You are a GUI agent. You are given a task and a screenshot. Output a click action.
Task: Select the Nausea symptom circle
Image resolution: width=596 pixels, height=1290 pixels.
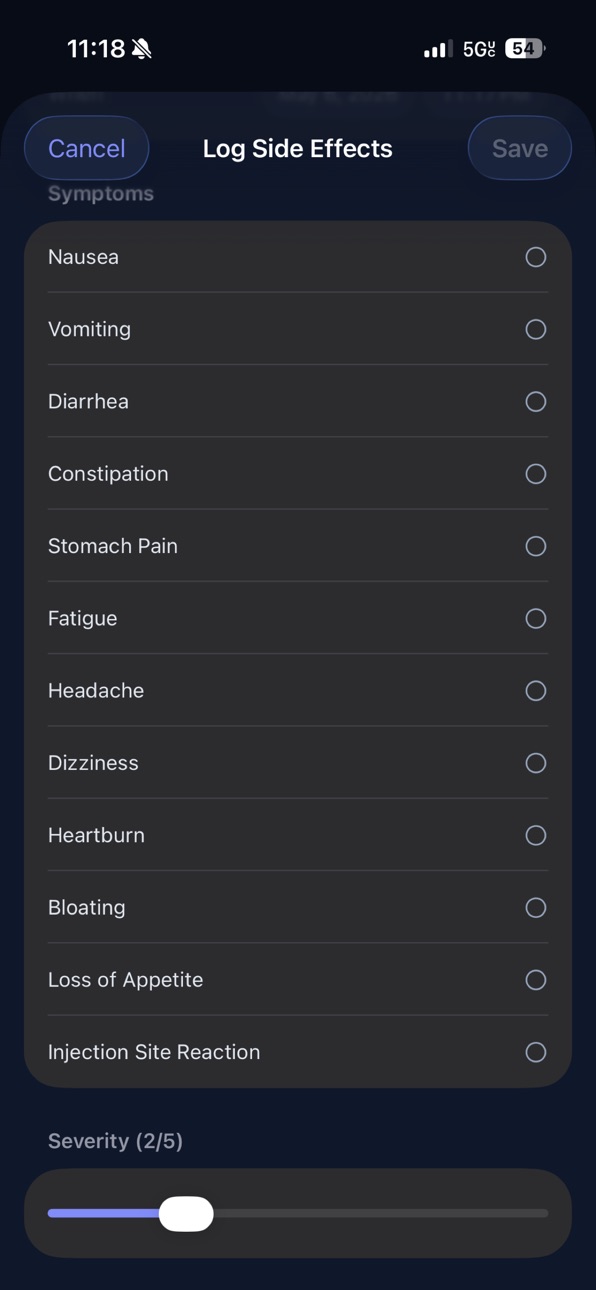click(x=536, y=257)
